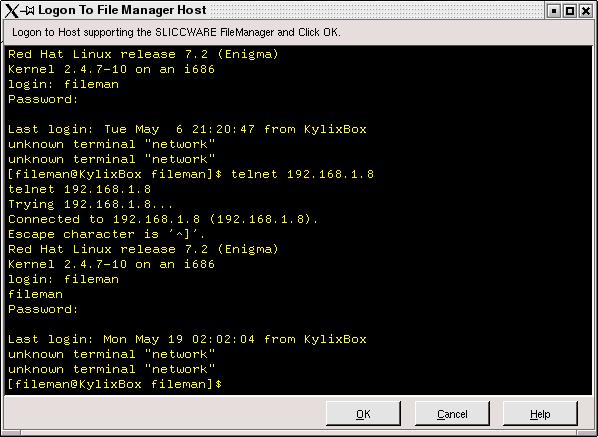The width and height of the screenshot is (598, 437).
Task: Click the topmost Red Hat Linux release 7.2 line
Action: coord(143,54)
